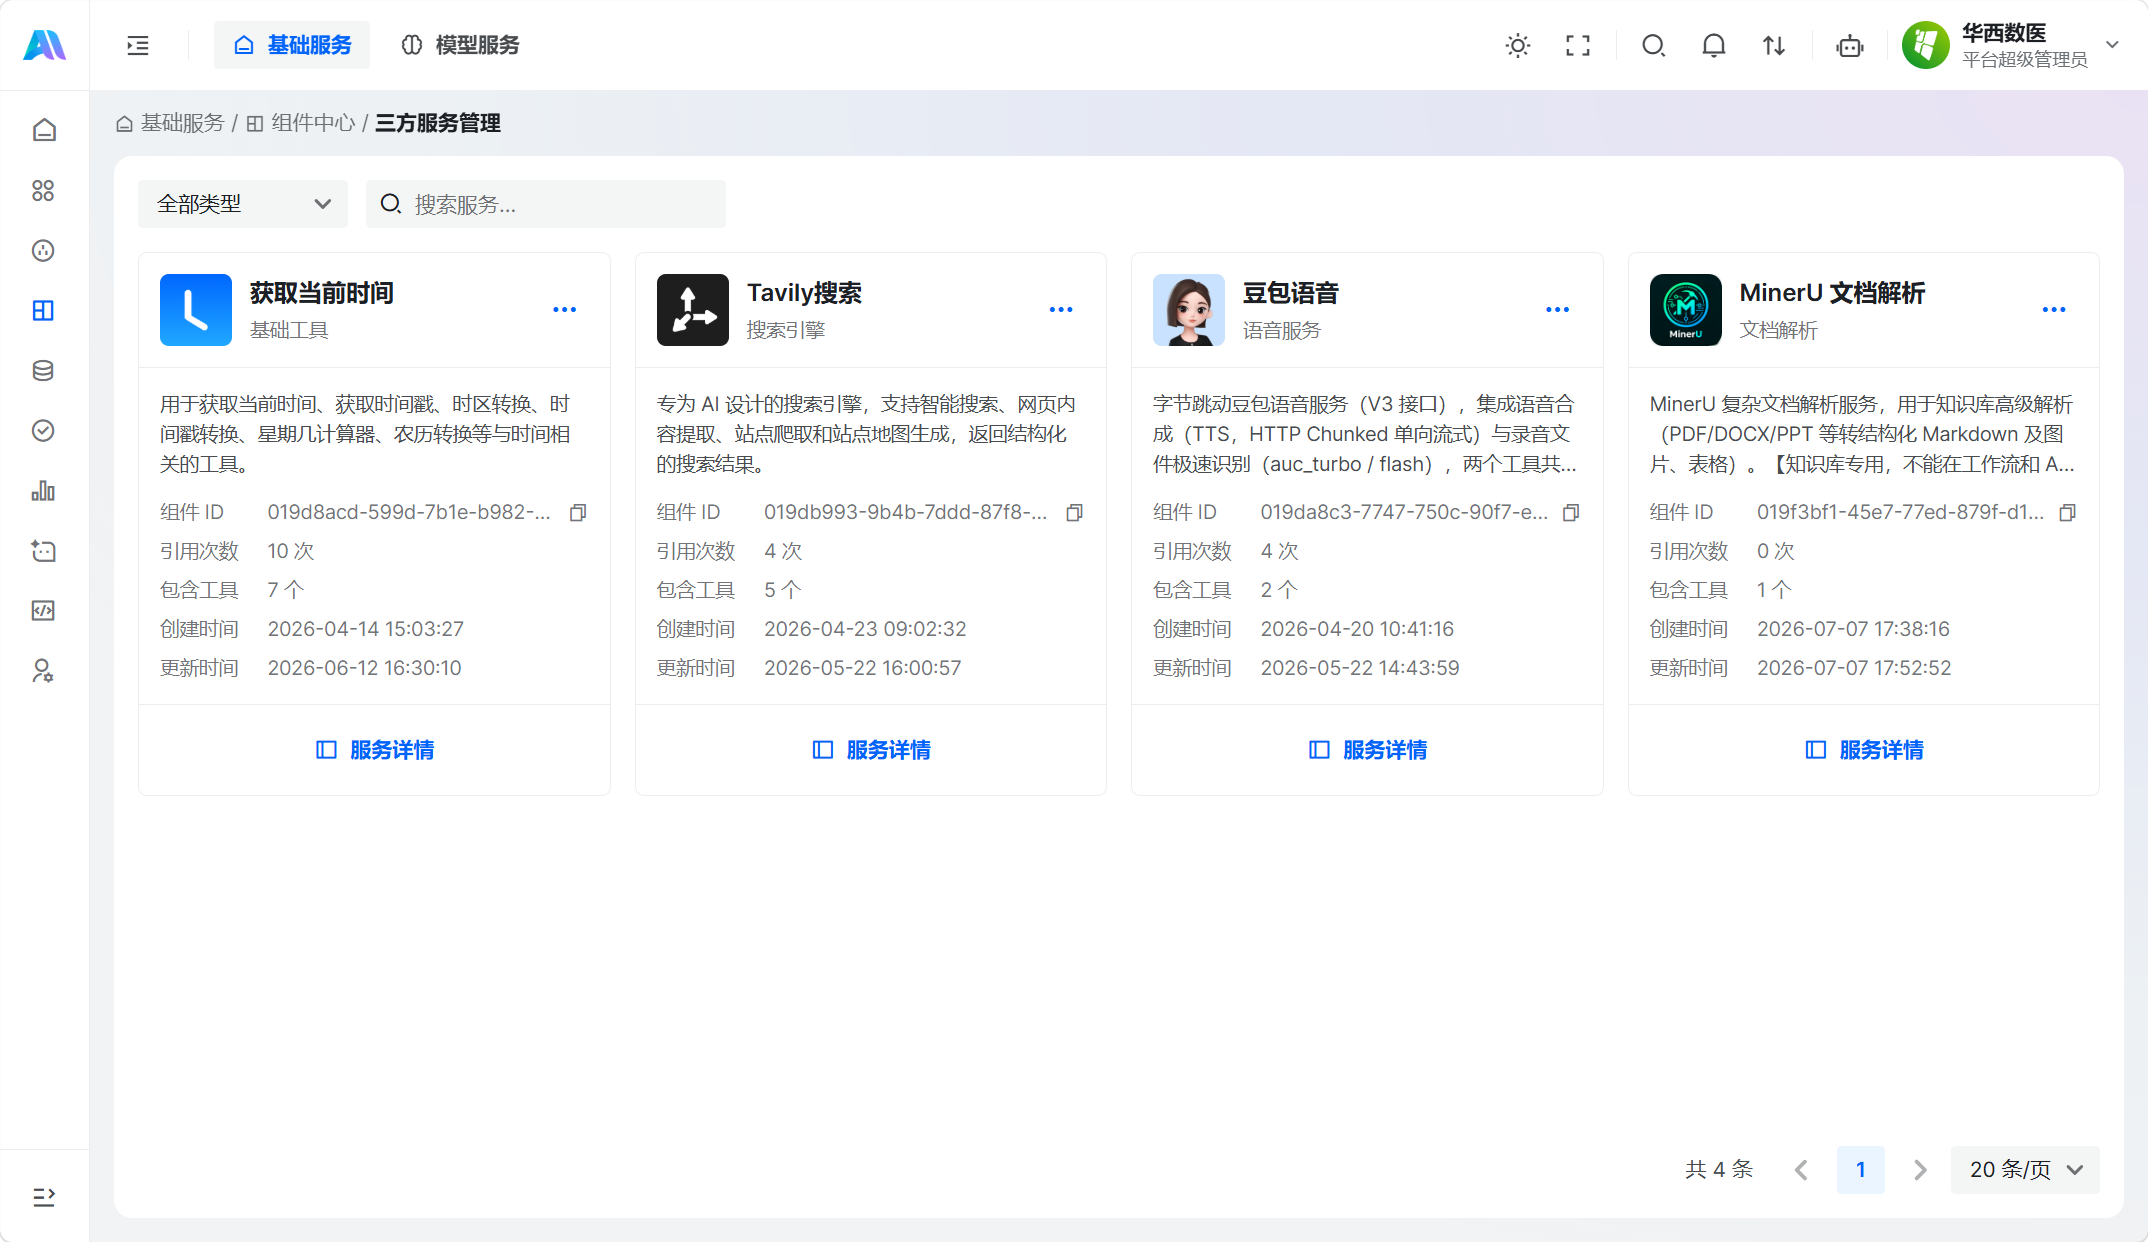Open 服务详情 for 豆包语音

[x=1368, y=750]
